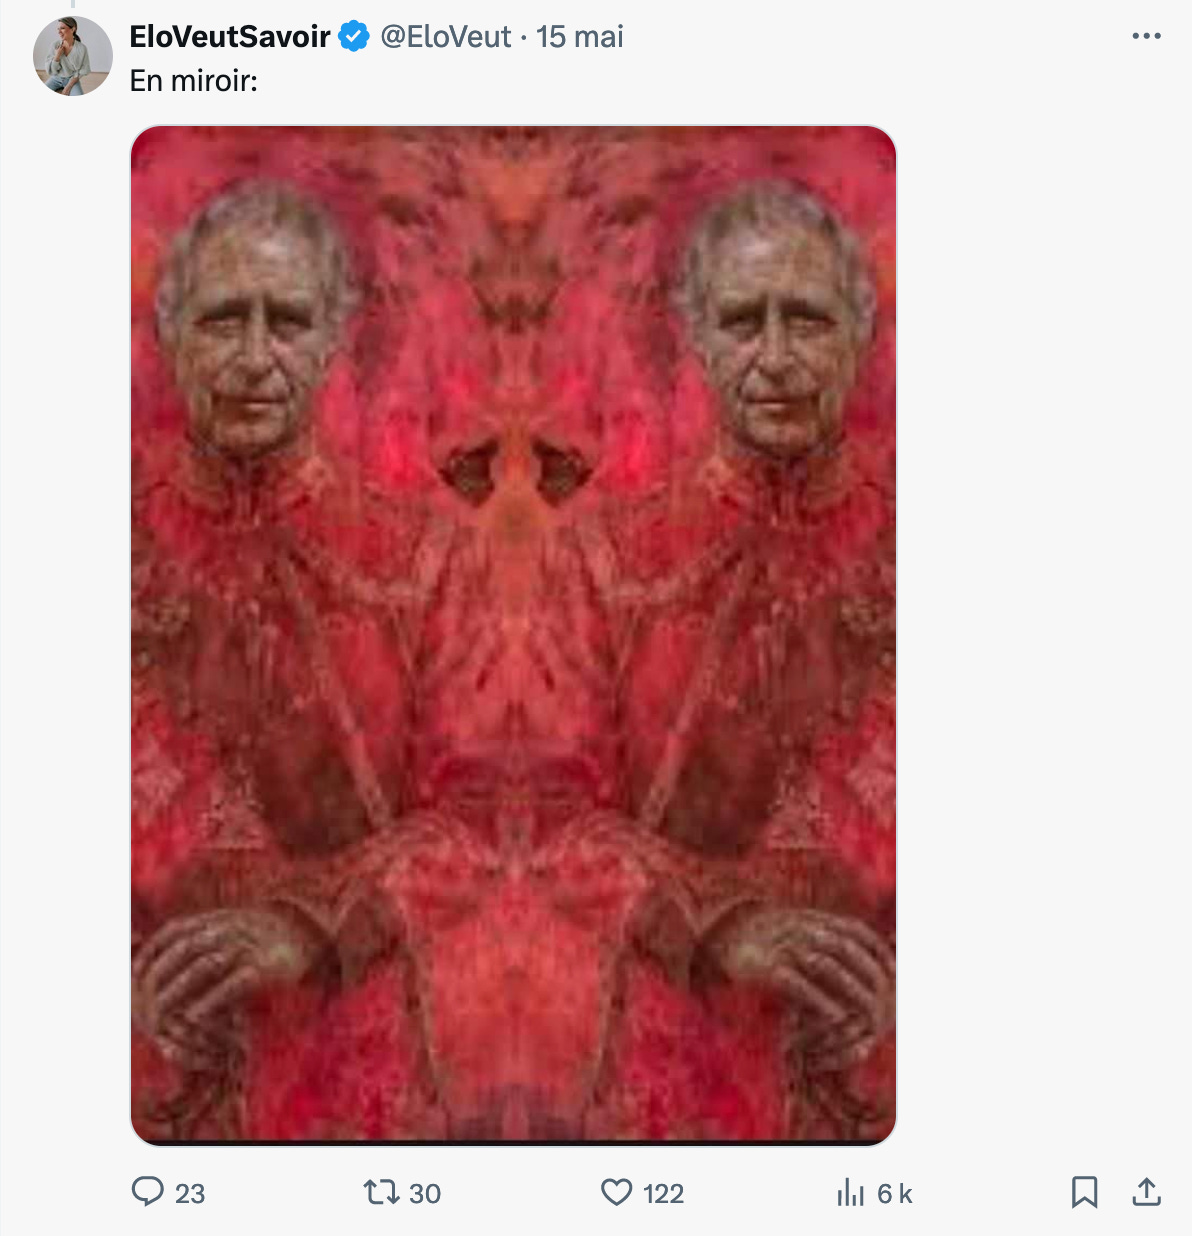Image resolution: width=1192 pixels, height=1236 pixels.
Task: Like the tweet with the heart icon
Action: tap(617, 1192)
